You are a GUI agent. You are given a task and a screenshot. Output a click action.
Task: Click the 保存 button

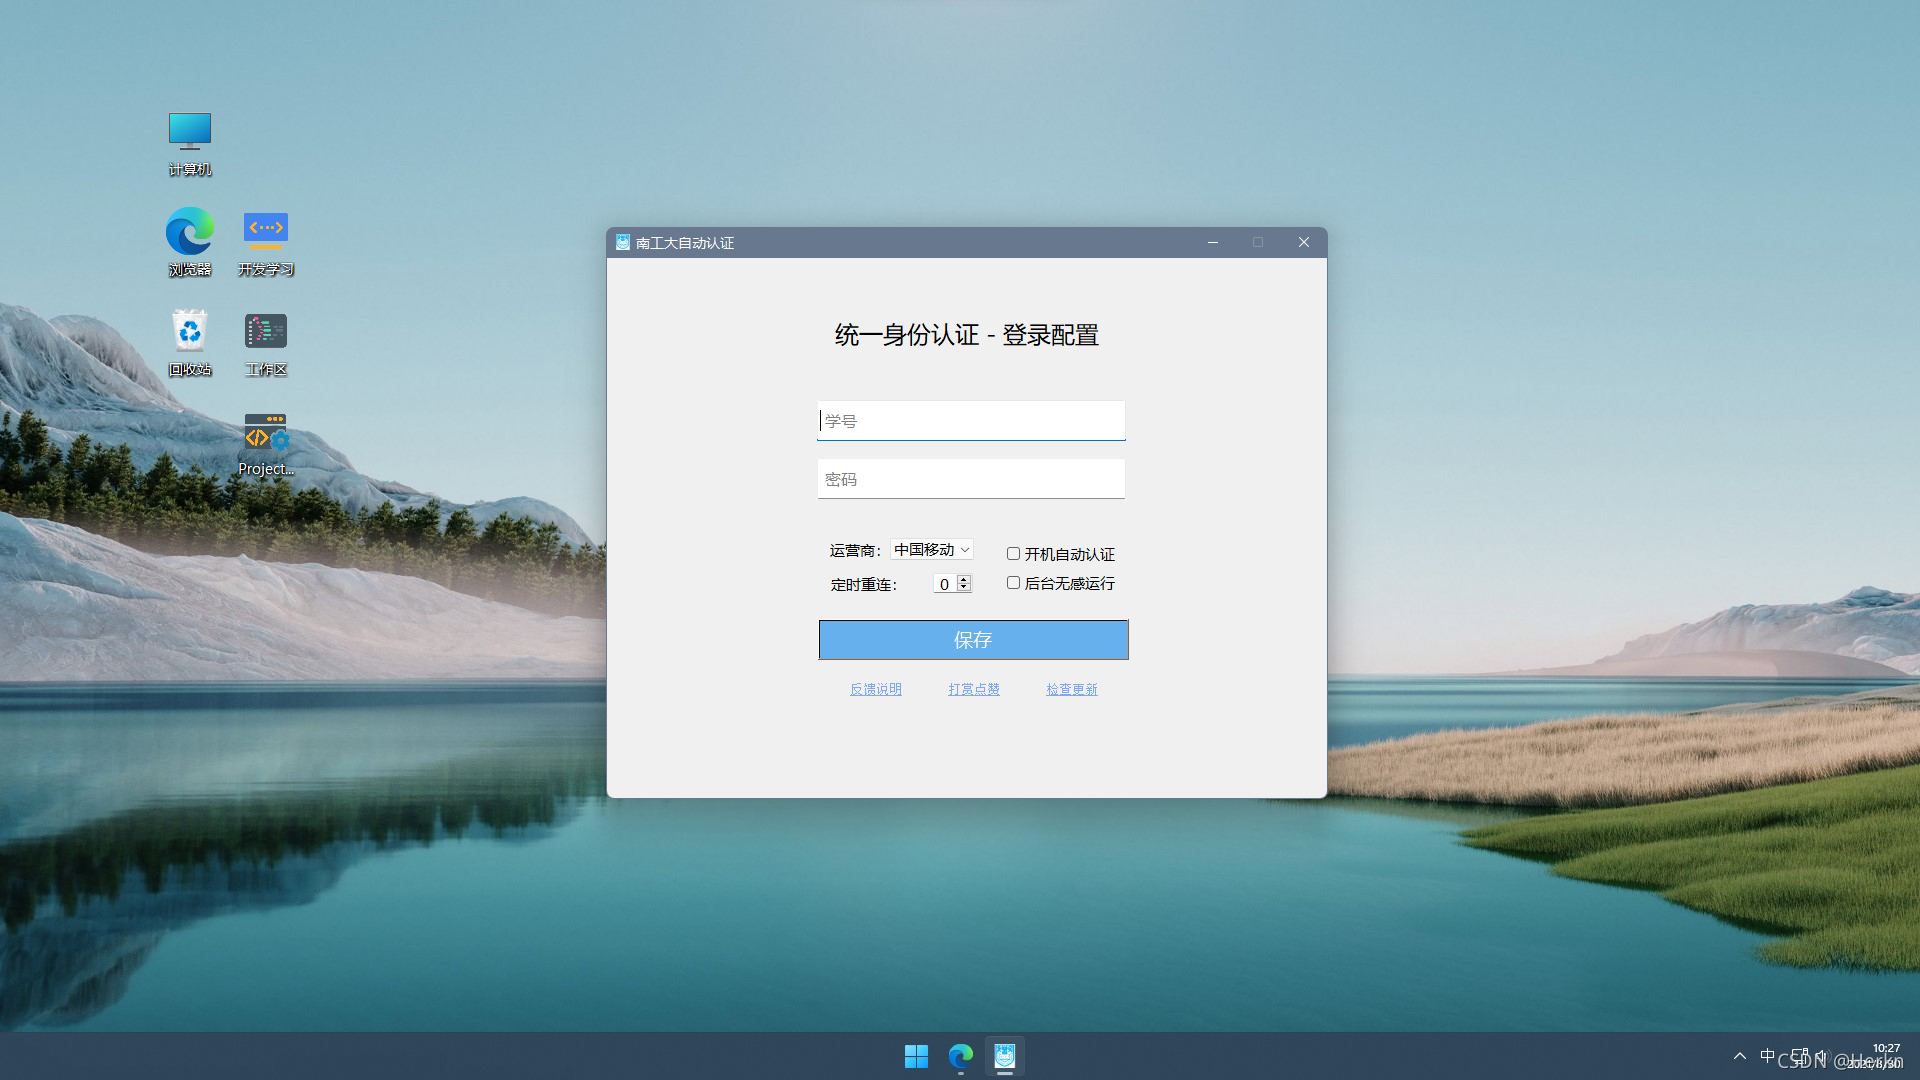click(973, 640)
